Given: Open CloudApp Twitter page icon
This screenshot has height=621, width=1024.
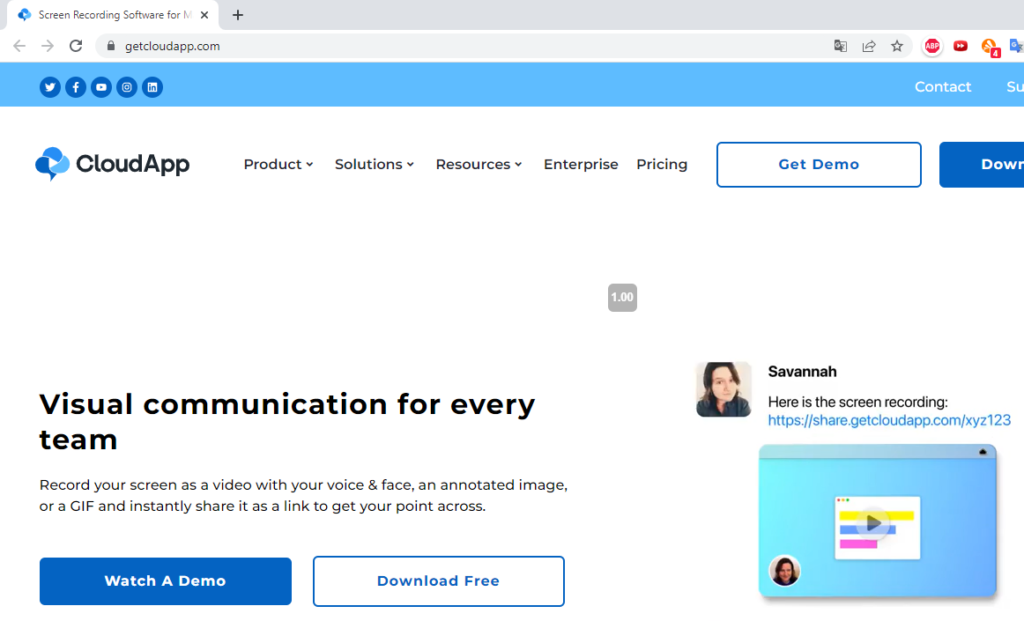Looking at the screenshot, I should tap(50, 87).
